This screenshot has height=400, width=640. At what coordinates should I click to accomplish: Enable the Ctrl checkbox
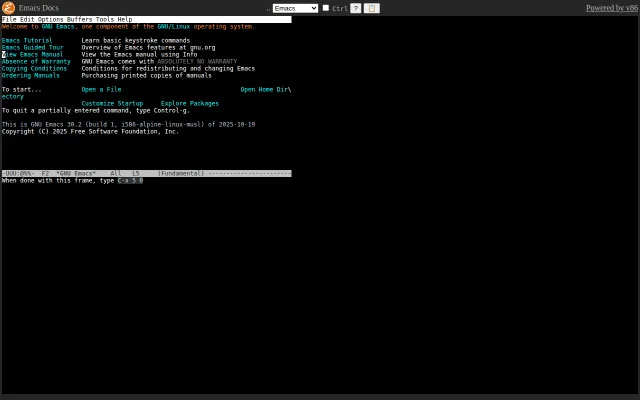point(326,8)
